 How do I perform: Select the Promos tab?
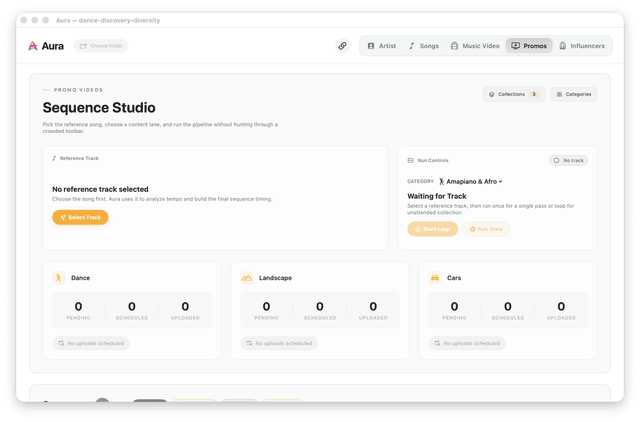point(529,46)
